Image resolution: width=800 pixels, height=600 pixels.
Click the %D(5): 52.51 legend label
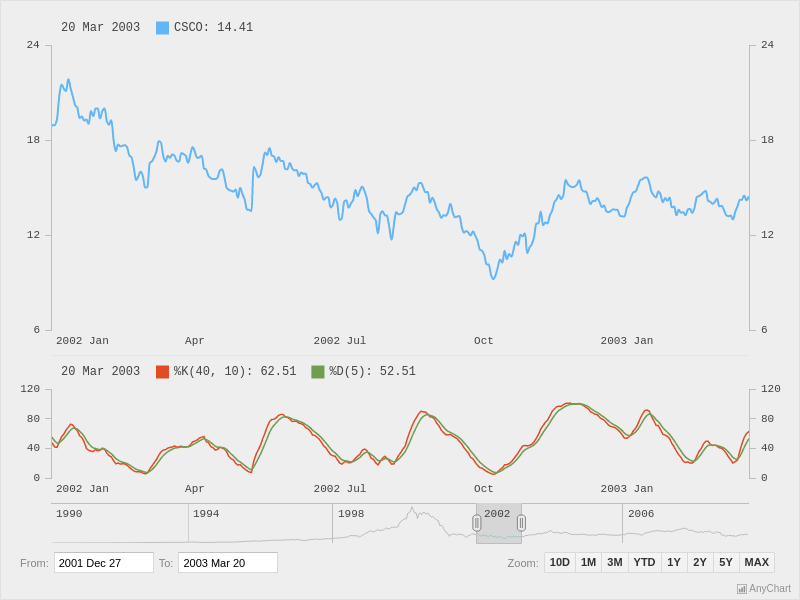click(372, 371)
